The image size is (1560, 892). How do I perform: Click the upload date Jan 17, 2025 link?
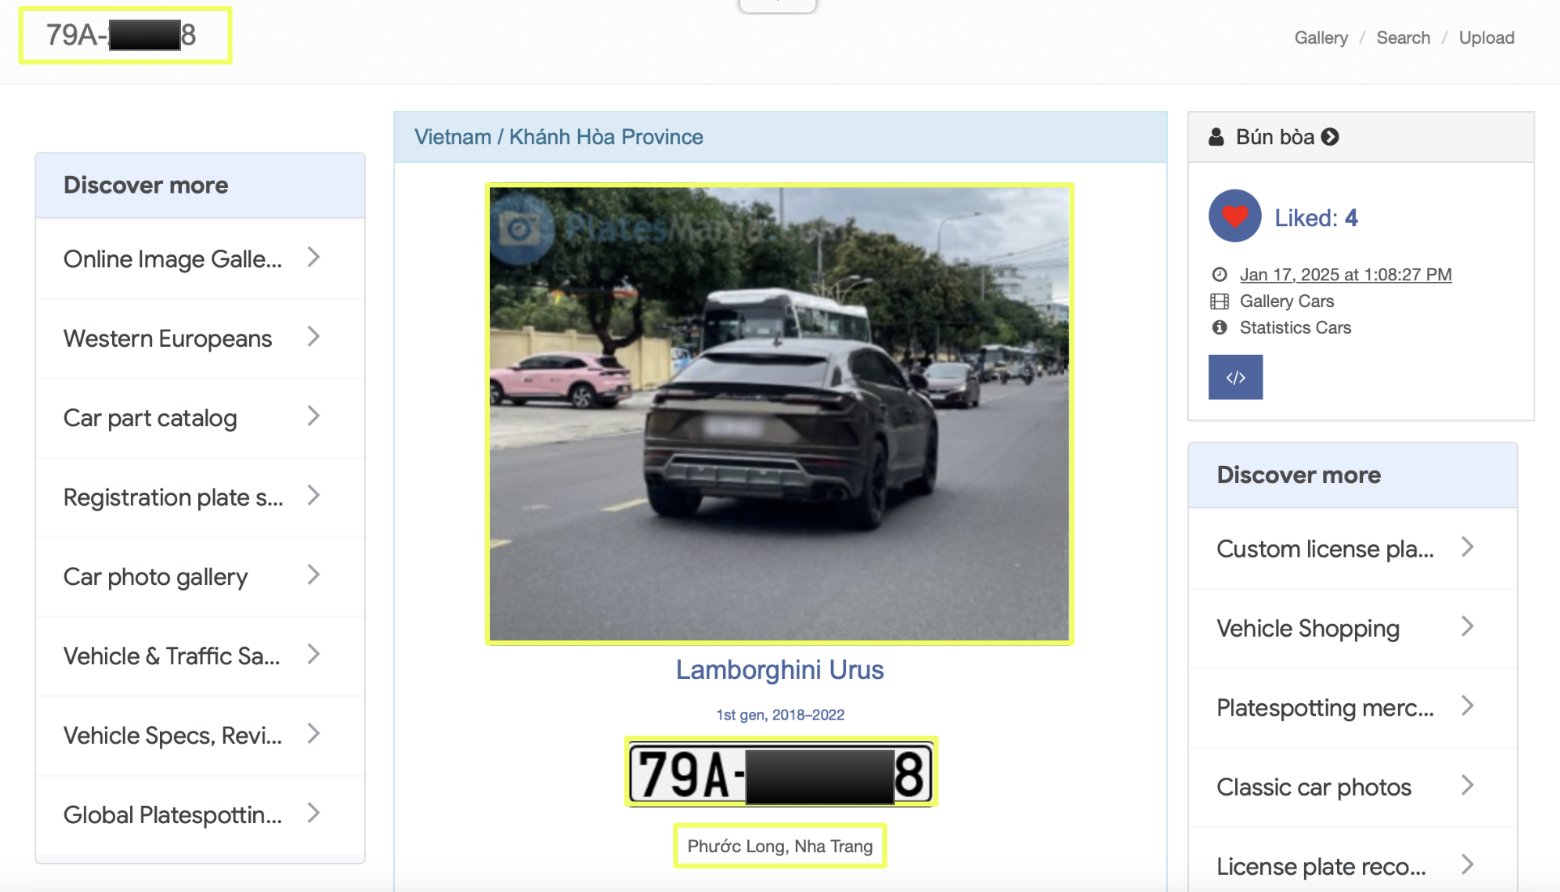[x=1346, y=275]
